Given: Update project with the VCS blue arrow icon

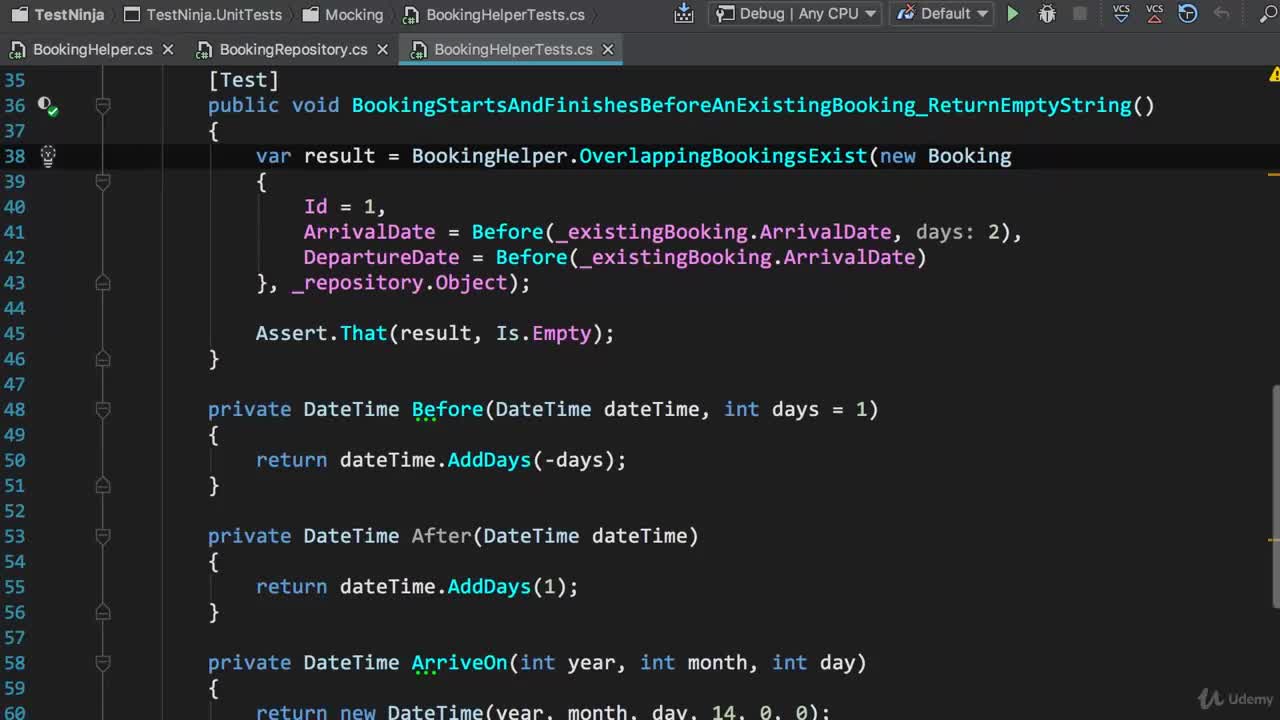Looking at the screenshot, I should [x=1121, y=14].
